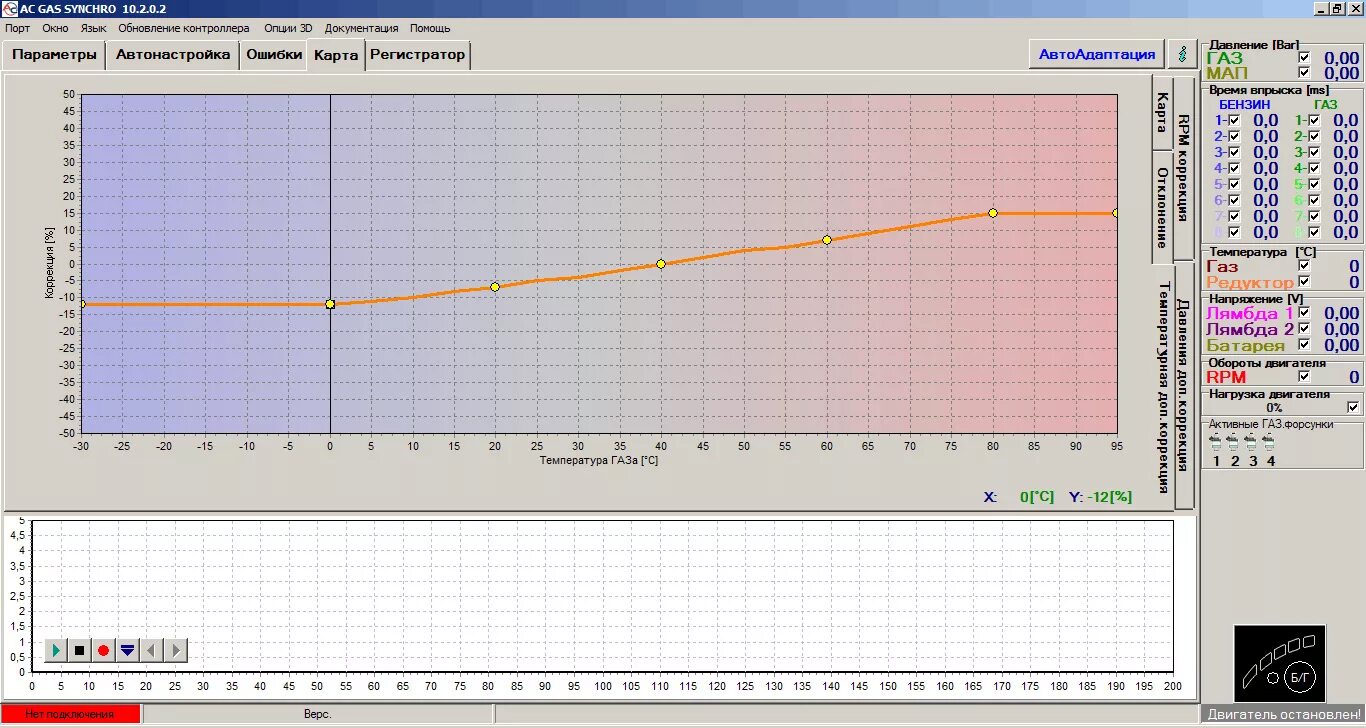Open the Обновление контроллера menu
Image resolution: width=1366 pixels, height=728 pixels.
[x=184, y=28]
